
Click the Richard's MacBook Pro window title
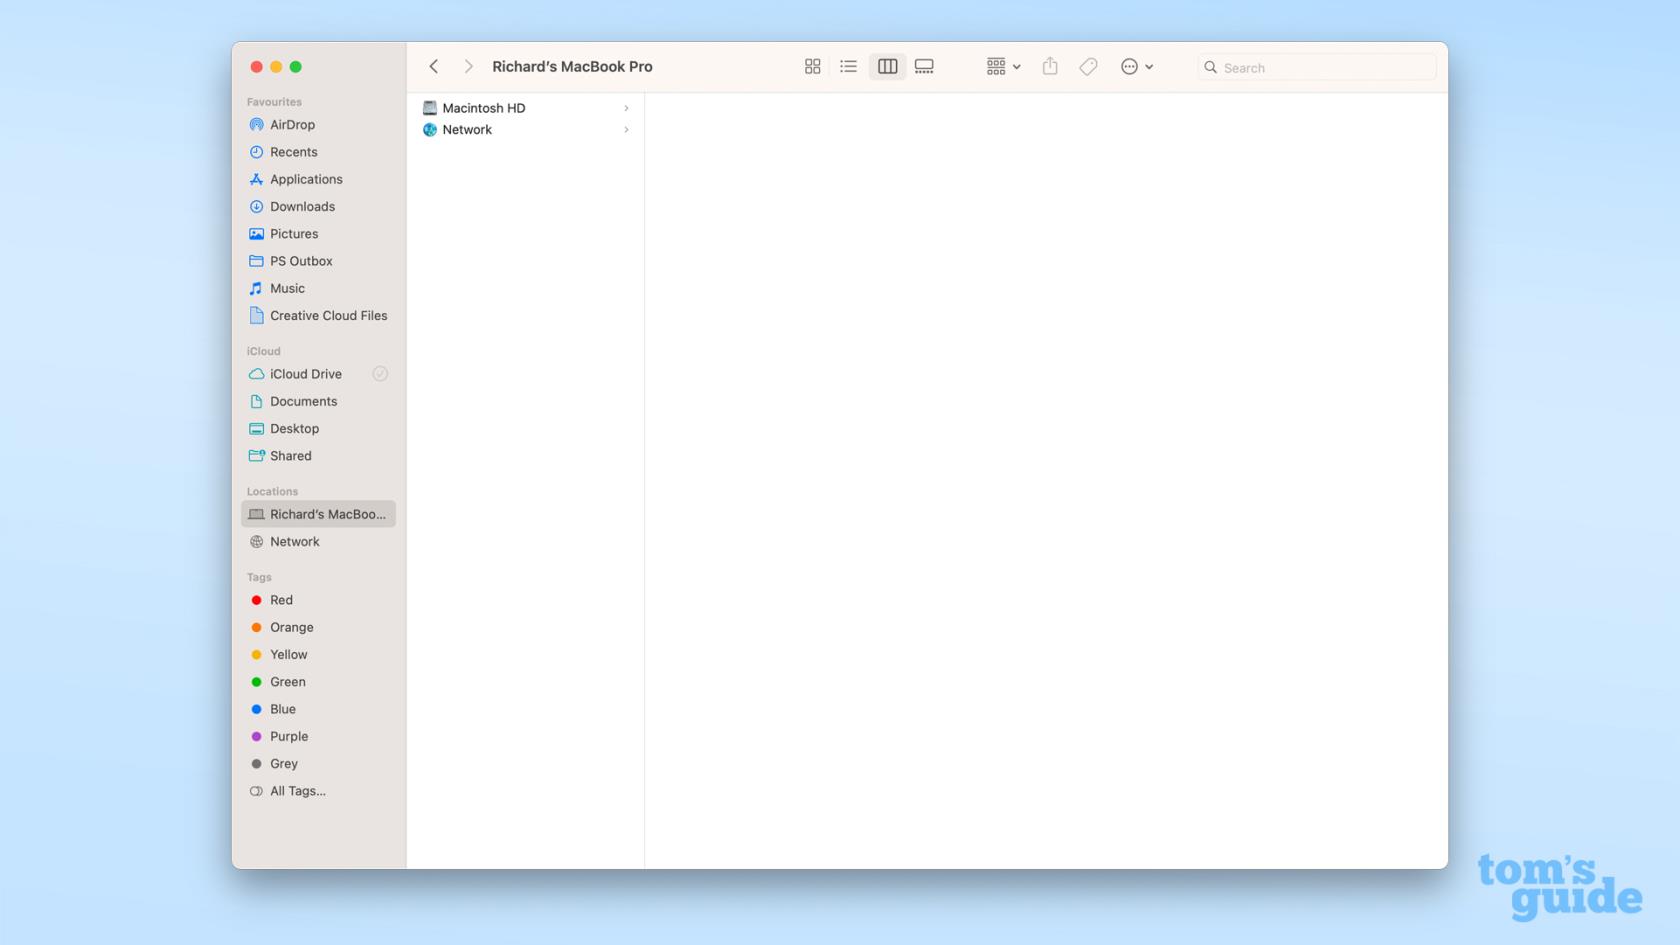[572, 66]
